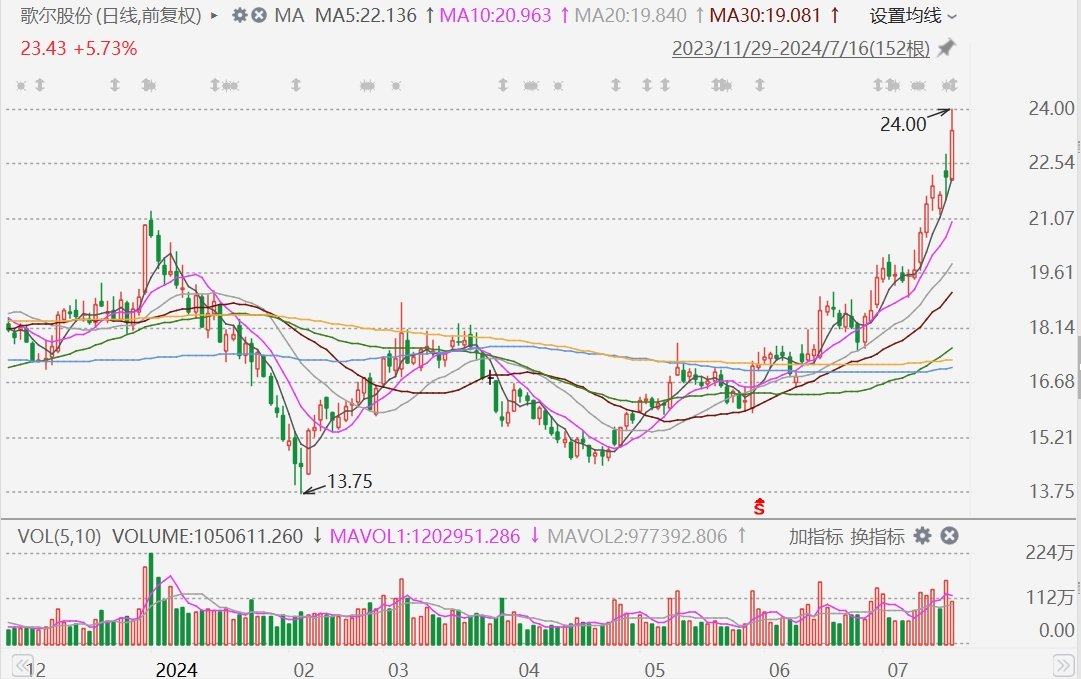Click the 换指标 button
Viewport: 1081px width, 679px height.
pos(878,536)
